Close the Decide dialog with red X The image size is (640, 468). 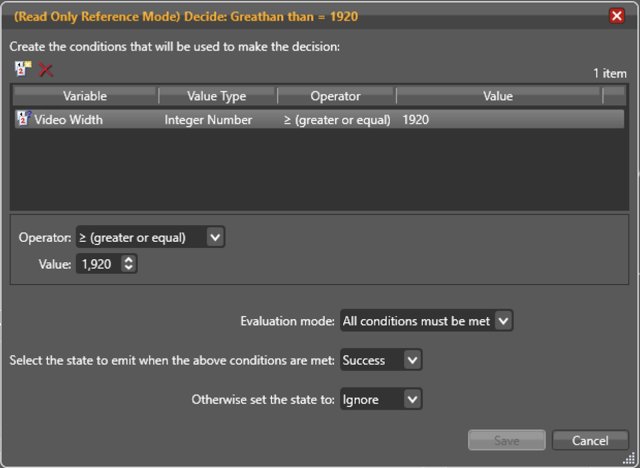click(616, 16)
